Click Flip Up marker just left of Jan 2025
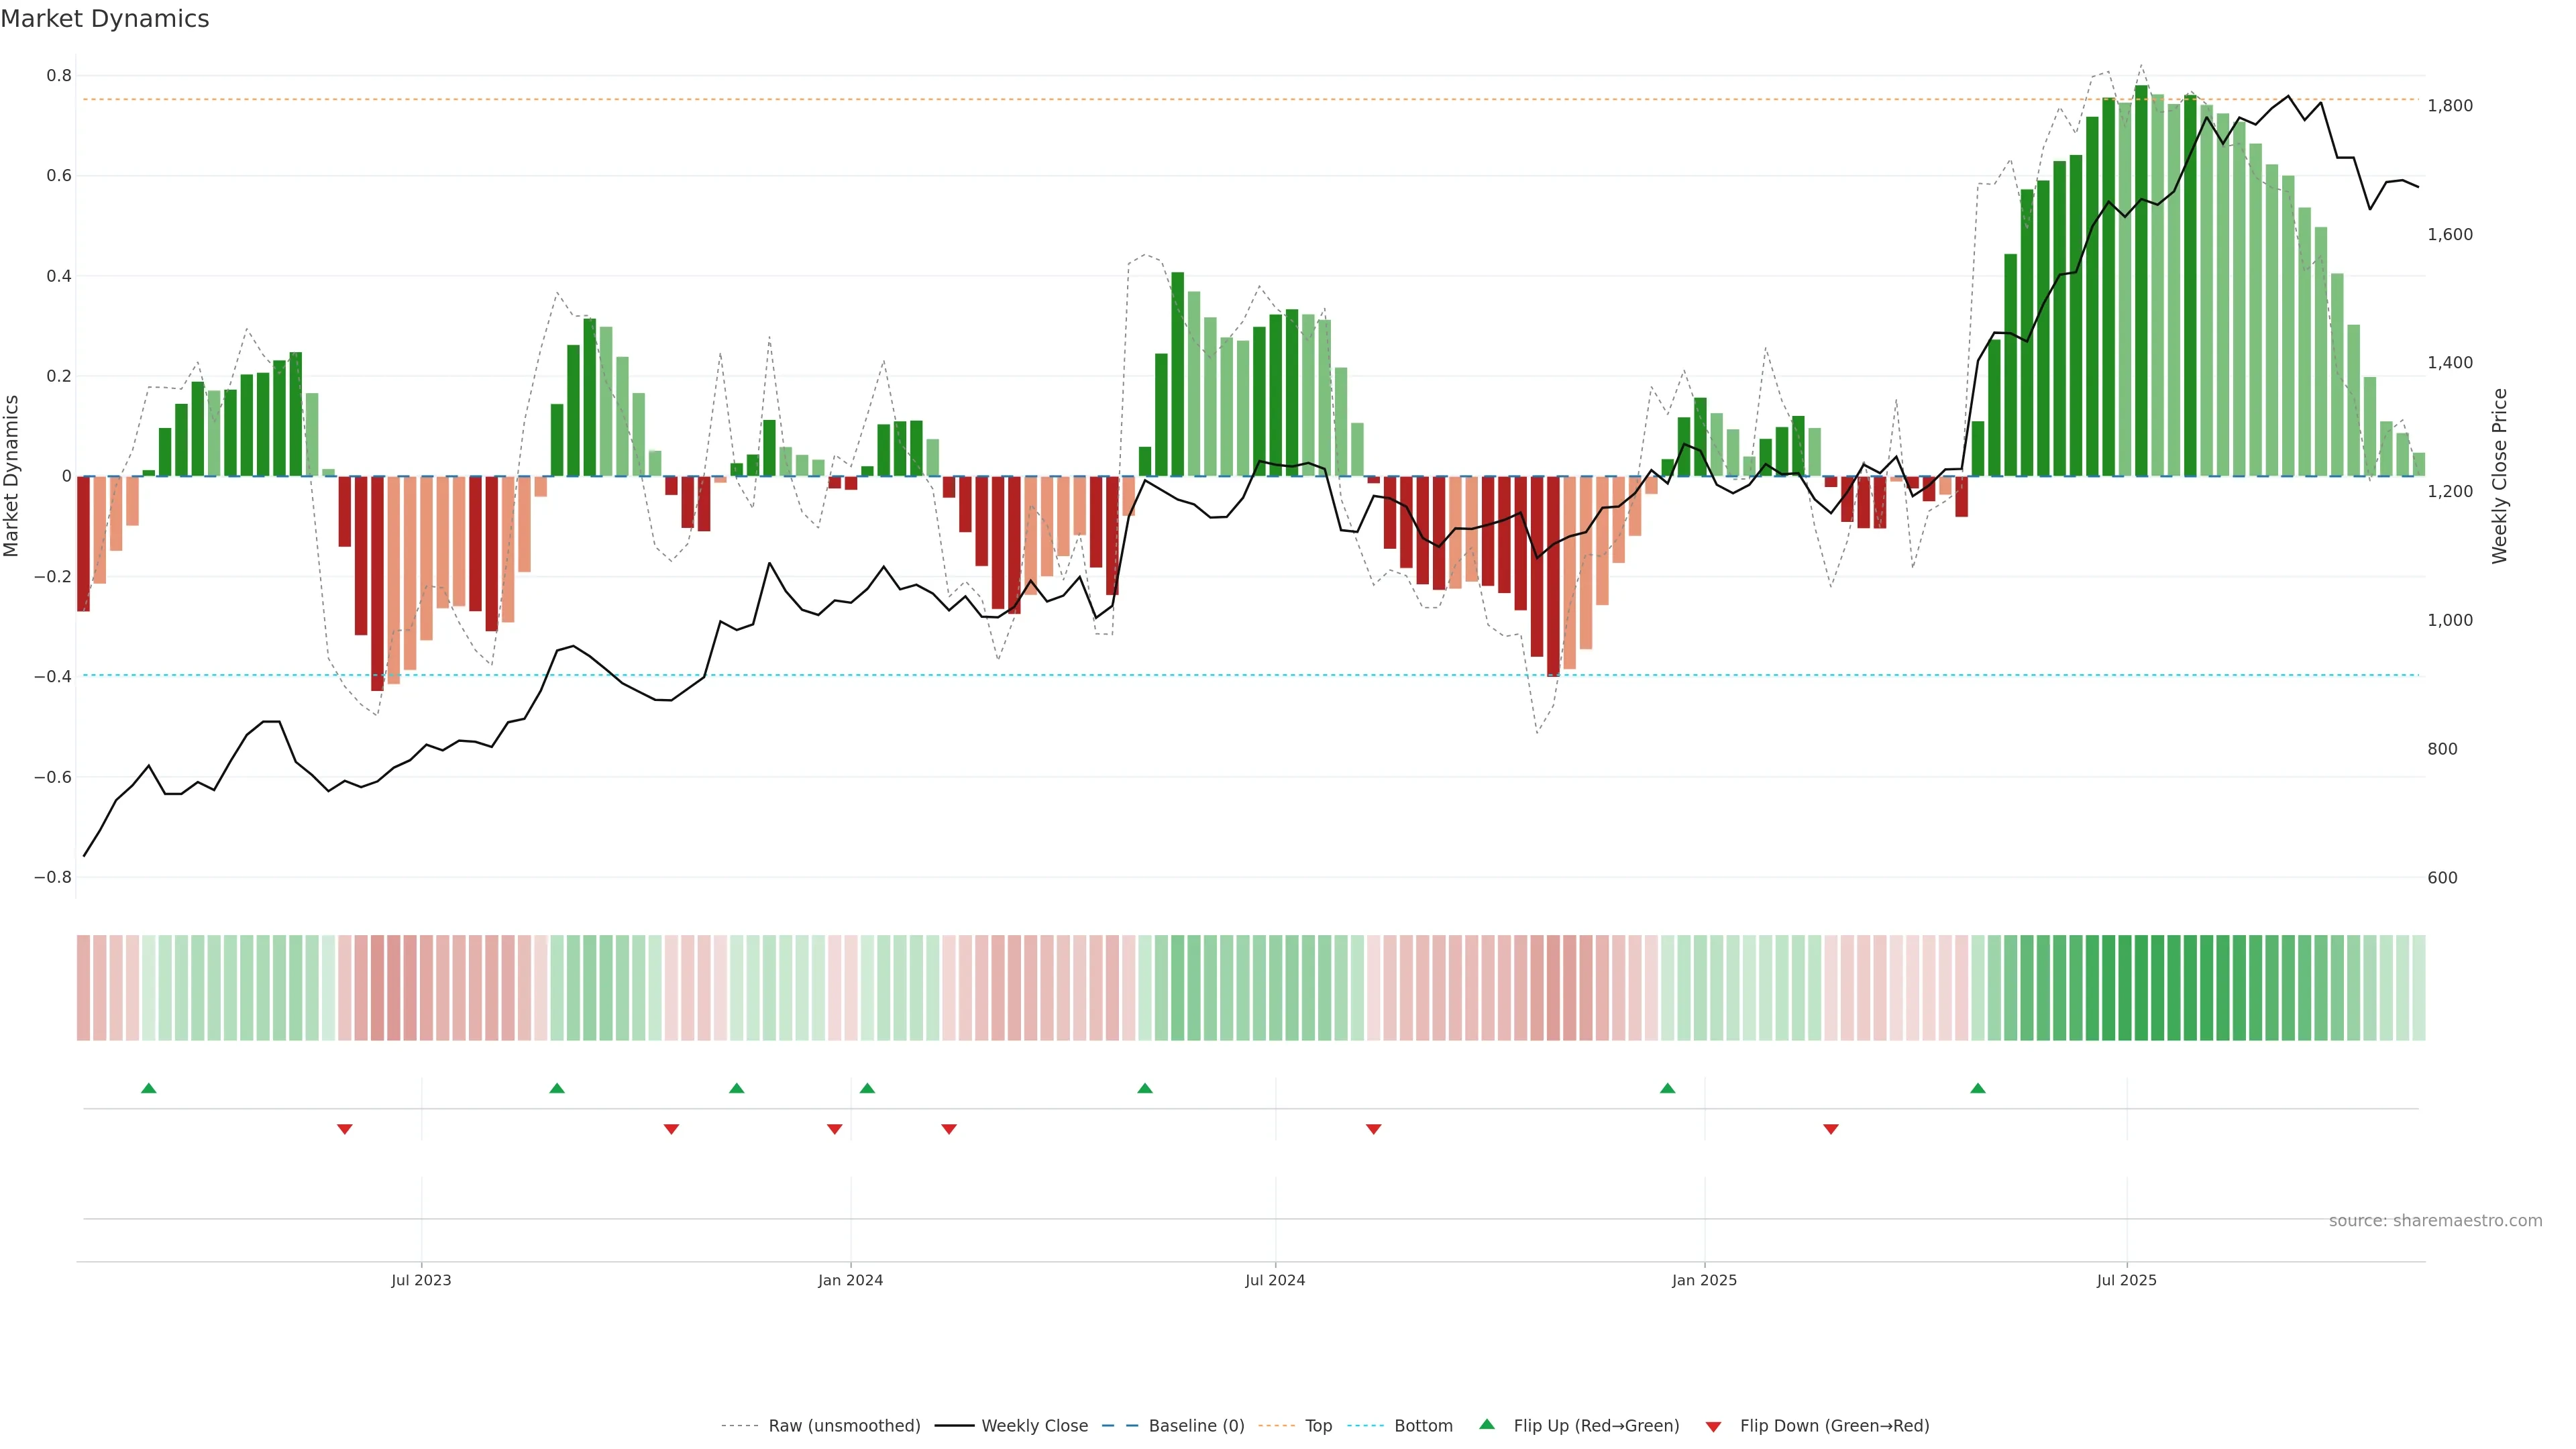Viewport: 2576px width, 1449px height. point(1667,1088)
